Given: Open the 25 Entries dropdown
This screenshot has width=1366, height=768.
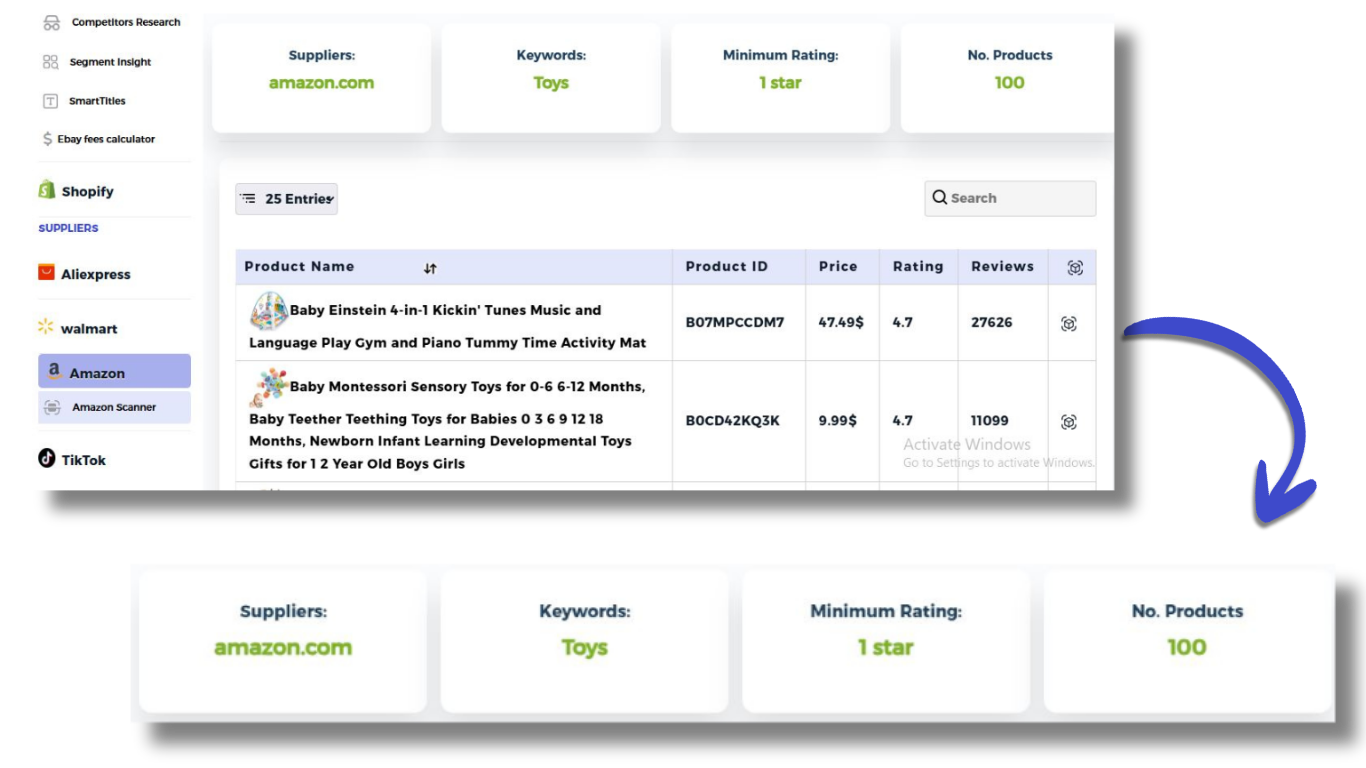Looking at the screenshot, I should point(286,199).
